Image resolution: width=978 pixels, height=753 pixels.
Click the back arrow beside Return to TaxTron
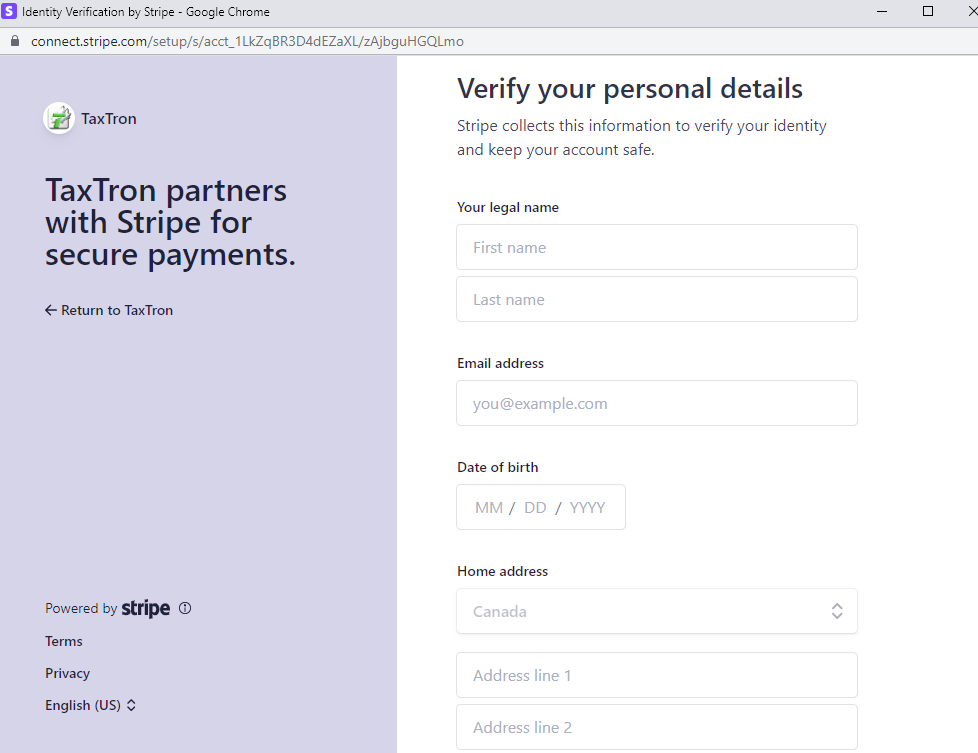pyautogui.click(x=51, y=310)
